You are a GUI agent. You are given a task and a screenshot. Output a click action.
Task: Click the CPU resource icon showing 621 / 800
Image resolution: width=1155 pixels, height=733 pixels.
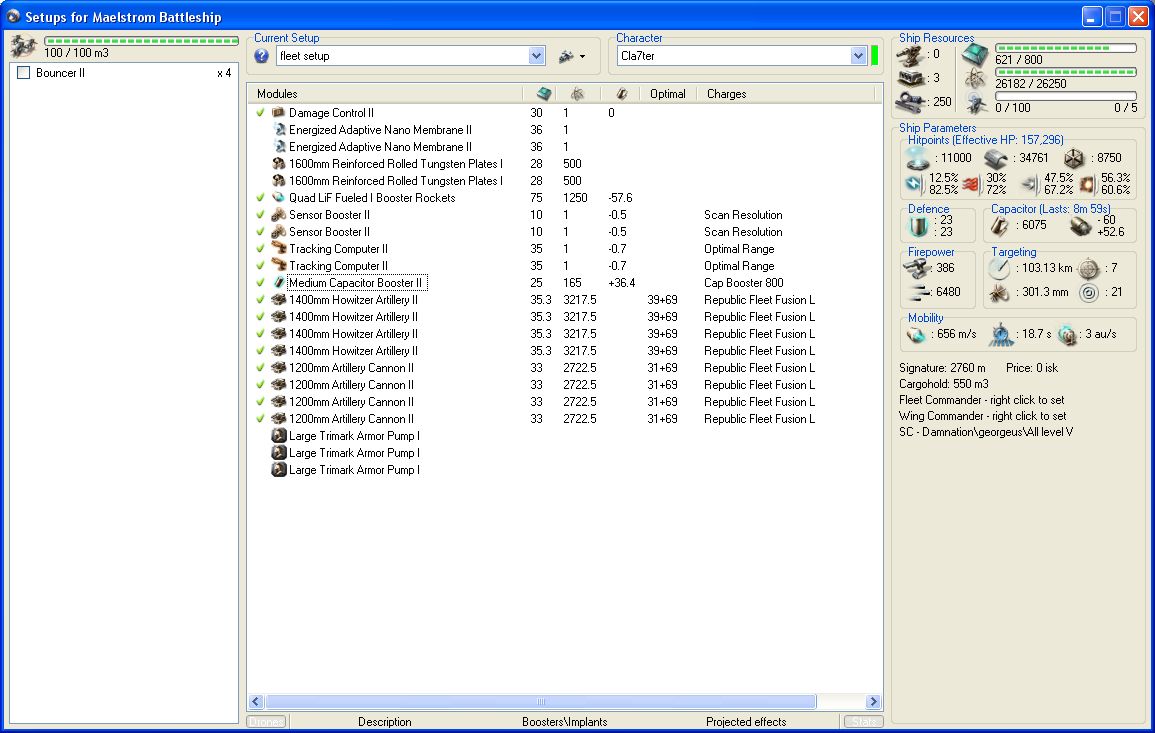975,55
